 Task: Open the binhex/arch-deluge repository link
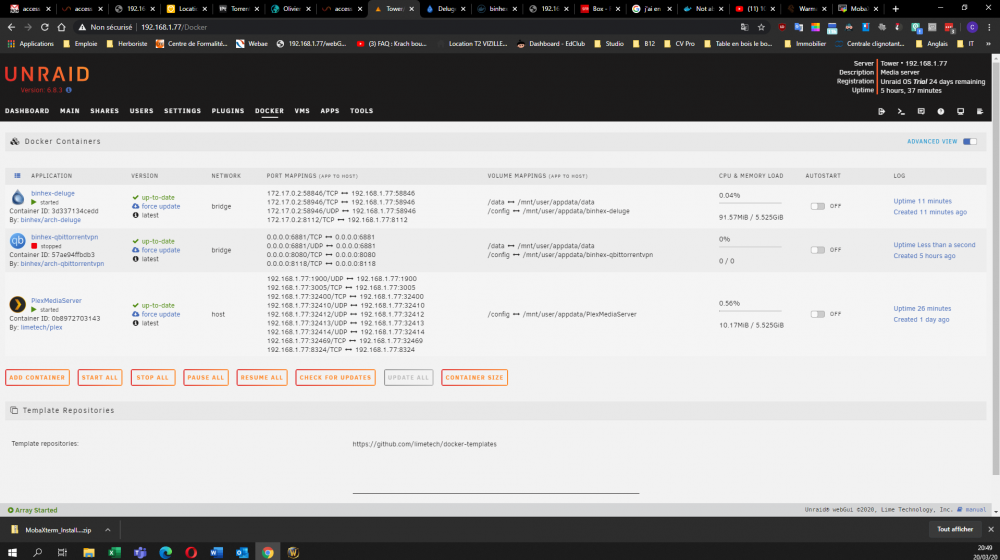(50, 220)
